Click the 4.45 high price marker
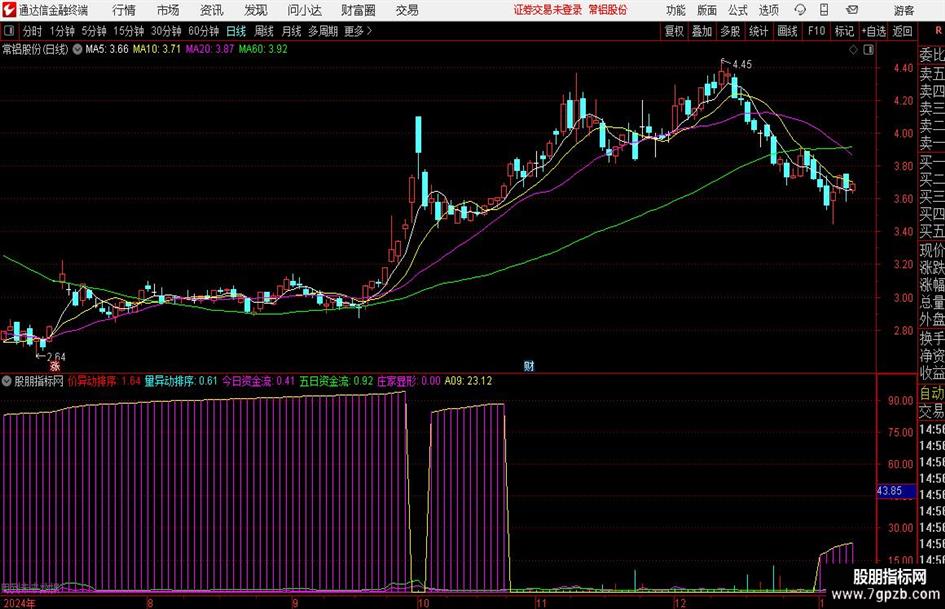Image resolution: width=945 pixels, height=609 pixels. pyautogui.click(x=742, y=65)
